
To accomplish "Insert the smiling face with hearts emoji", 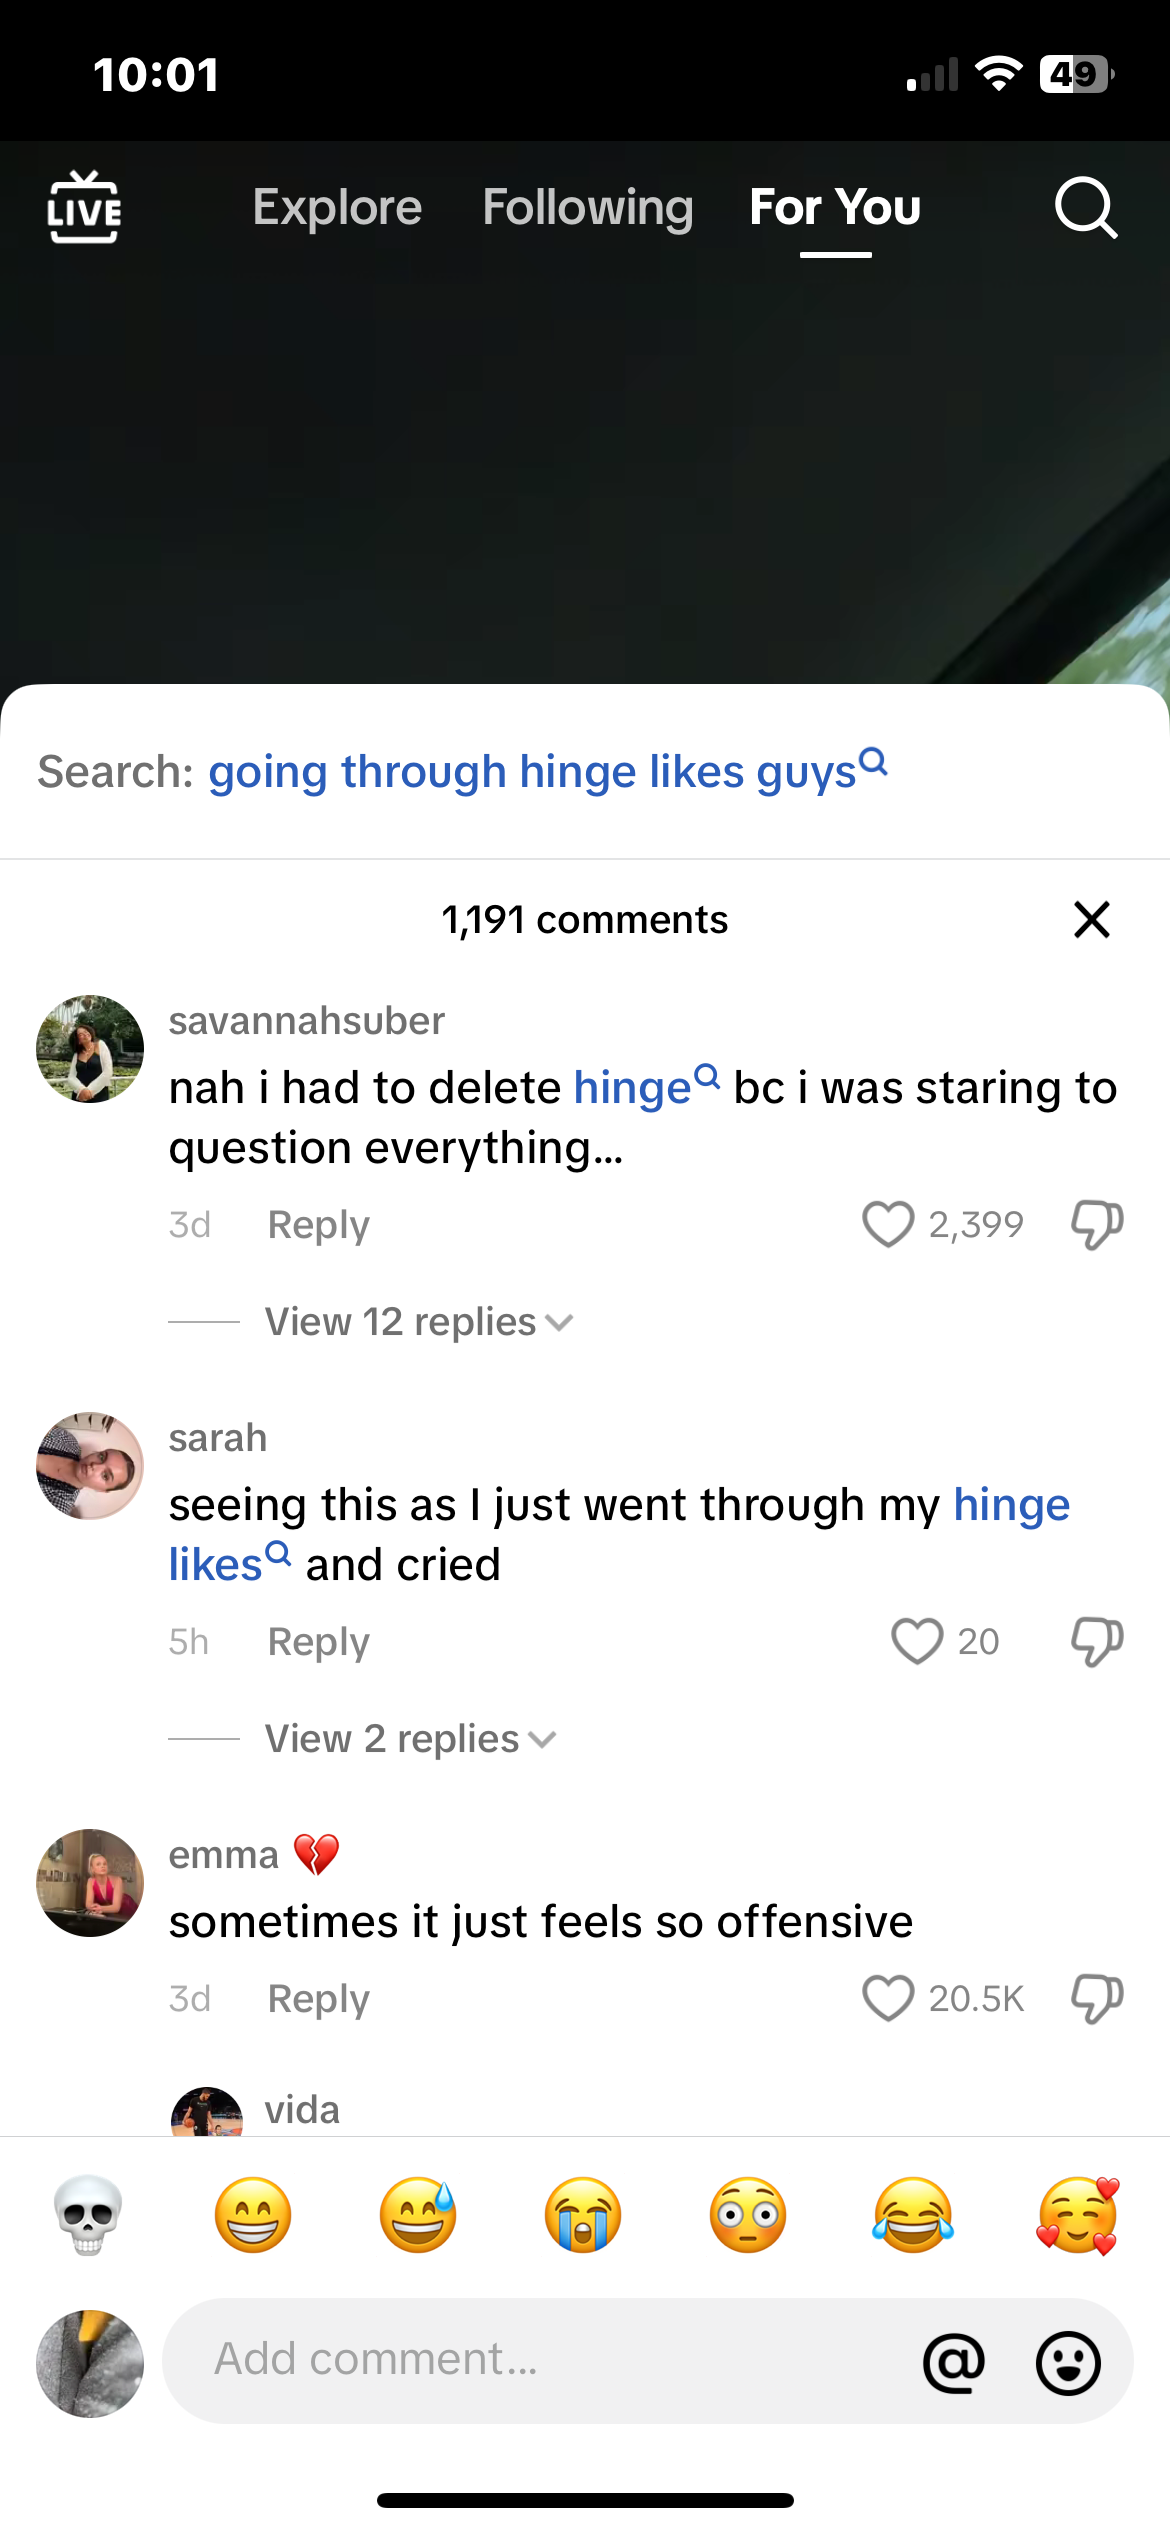I will click(1077, 2214).
